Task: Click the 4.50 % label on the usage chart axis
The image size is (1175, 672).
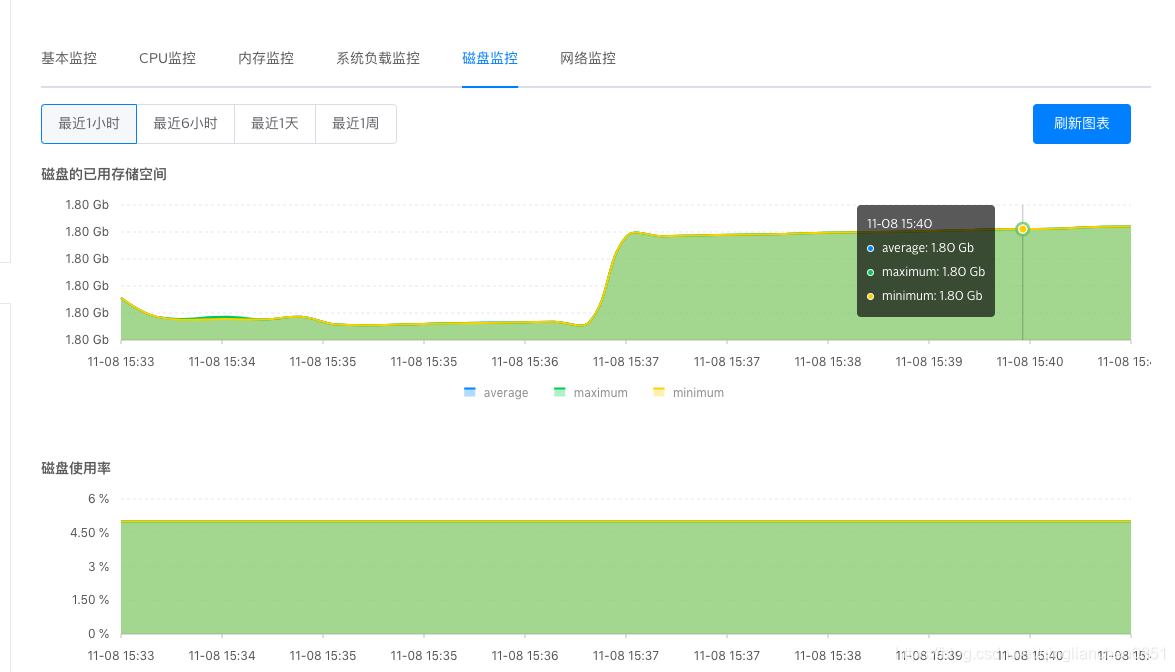Action: 89,533
